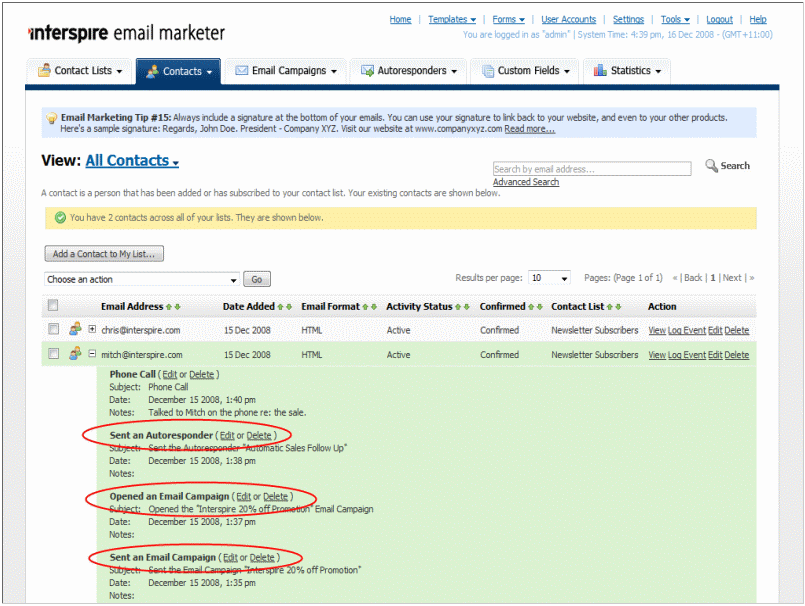Image resolution: width=805 pixels, height=606 pixels.
Task: Open the Contact Lists tab
Action: pyautogui.click(x=80, y=71)
